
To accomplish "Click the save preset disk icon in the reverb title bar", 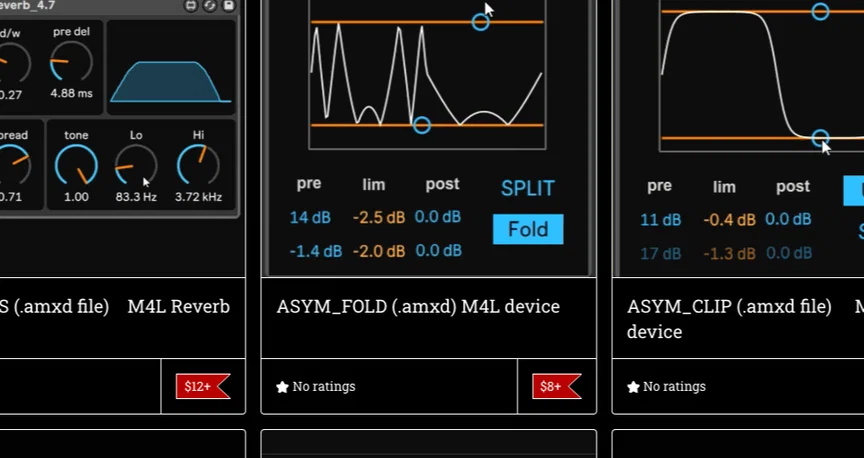I will click(x=229, y=6).
